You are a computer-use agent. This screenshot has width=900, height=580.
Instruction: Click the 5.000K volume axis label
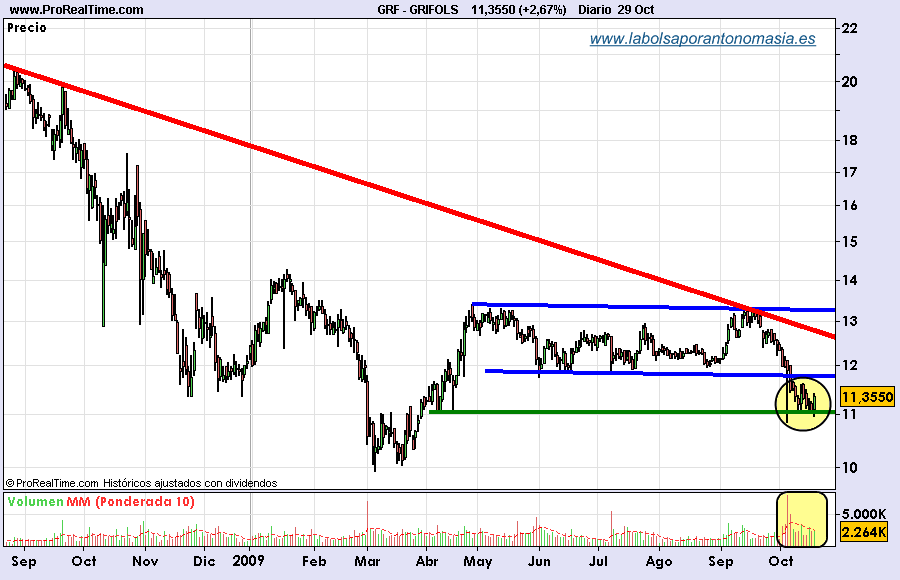864,513
